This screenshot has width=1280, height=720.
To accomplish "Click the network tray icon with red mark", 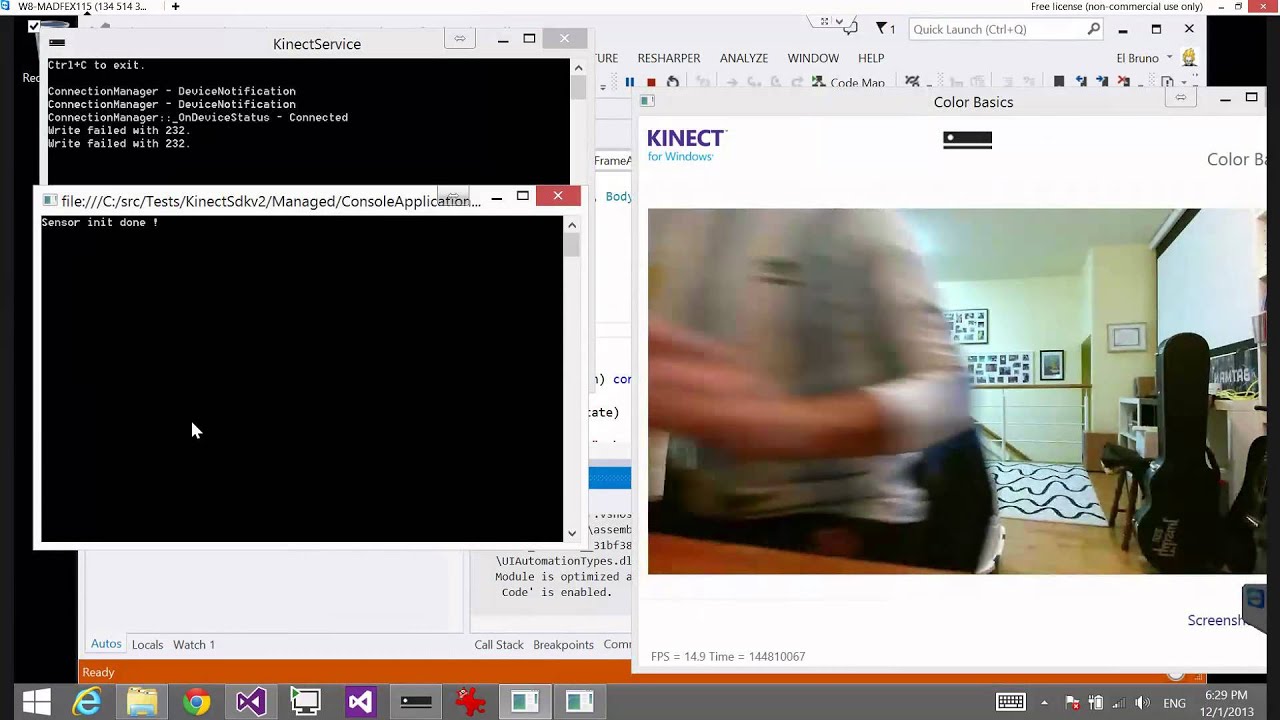I will (1072, 703).
